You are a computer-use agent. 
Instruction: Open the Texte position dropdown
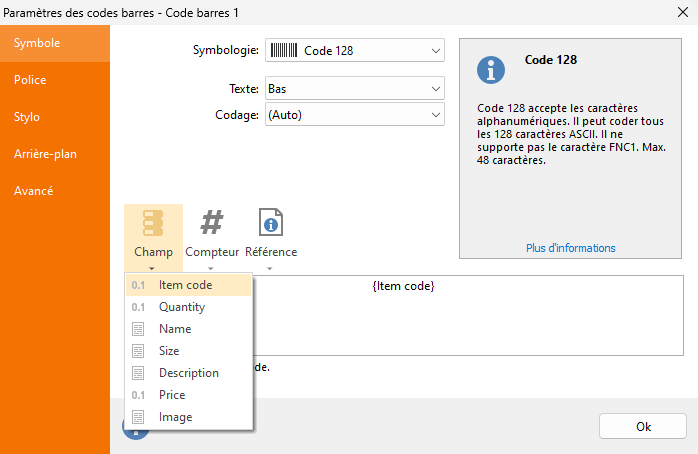coord(355,89)
